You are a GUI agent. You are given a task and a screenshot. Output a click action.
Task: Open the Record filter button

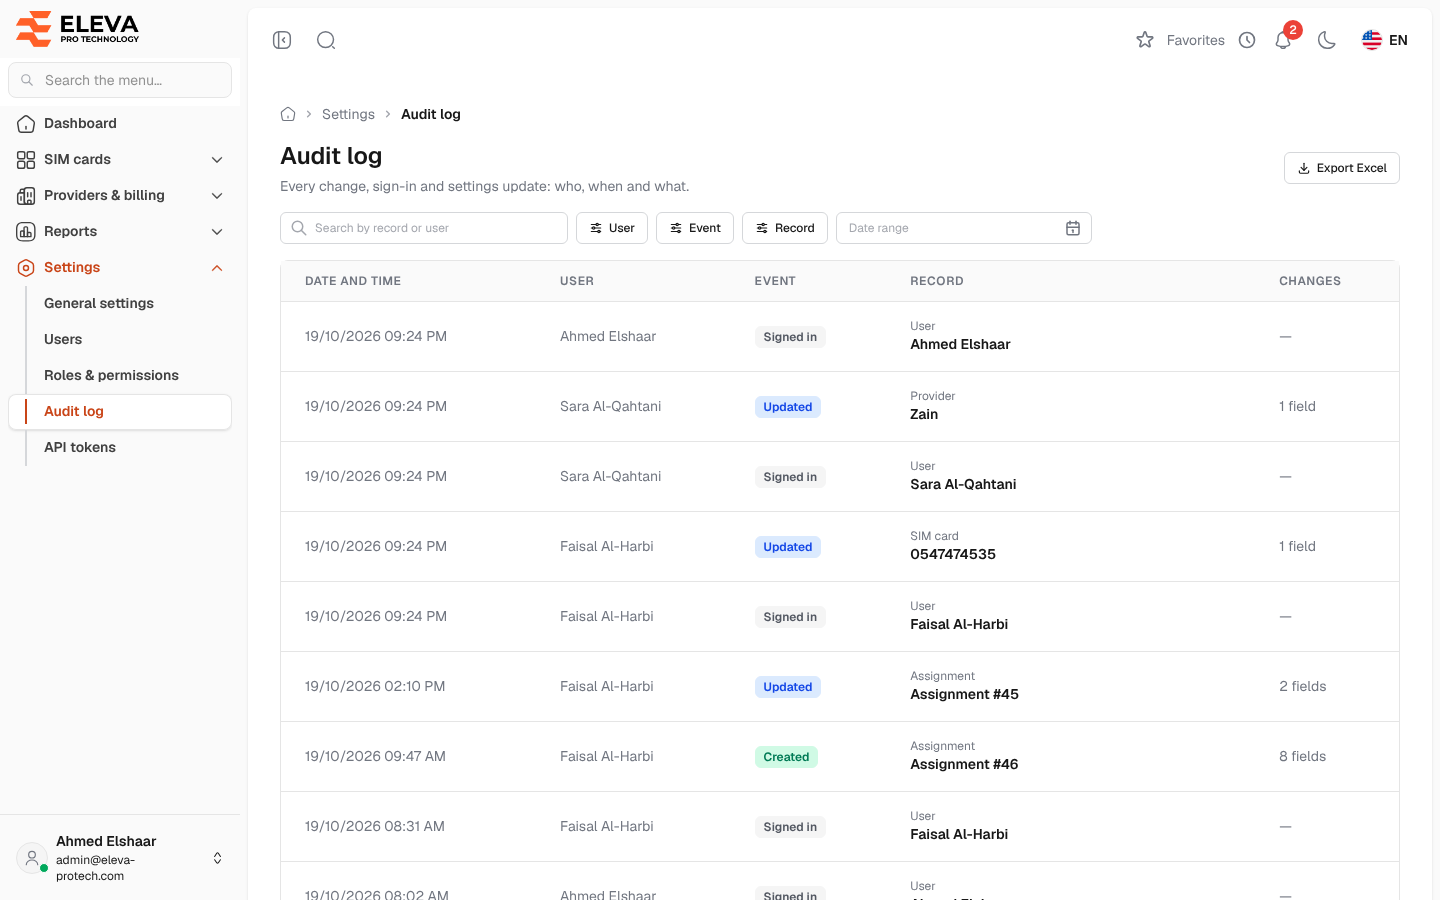pyautogui.click(x=785, y=228)
